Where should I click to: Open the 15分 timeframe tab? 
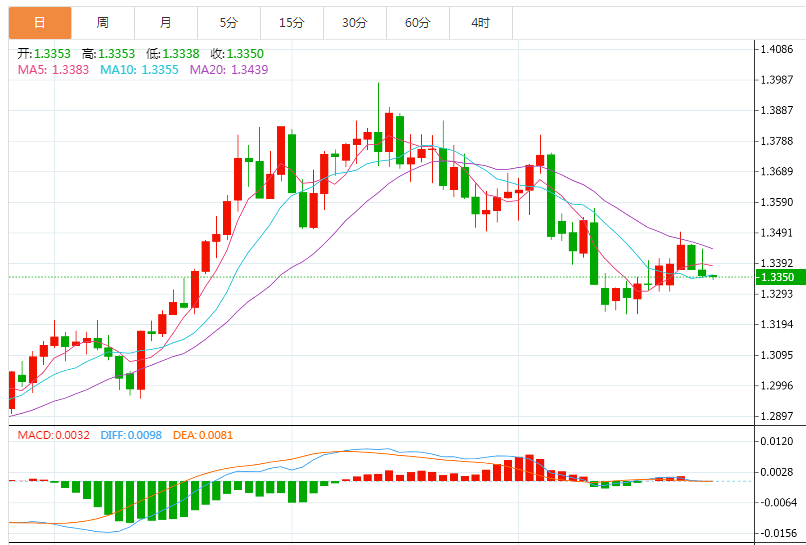(x=292, y=23)
